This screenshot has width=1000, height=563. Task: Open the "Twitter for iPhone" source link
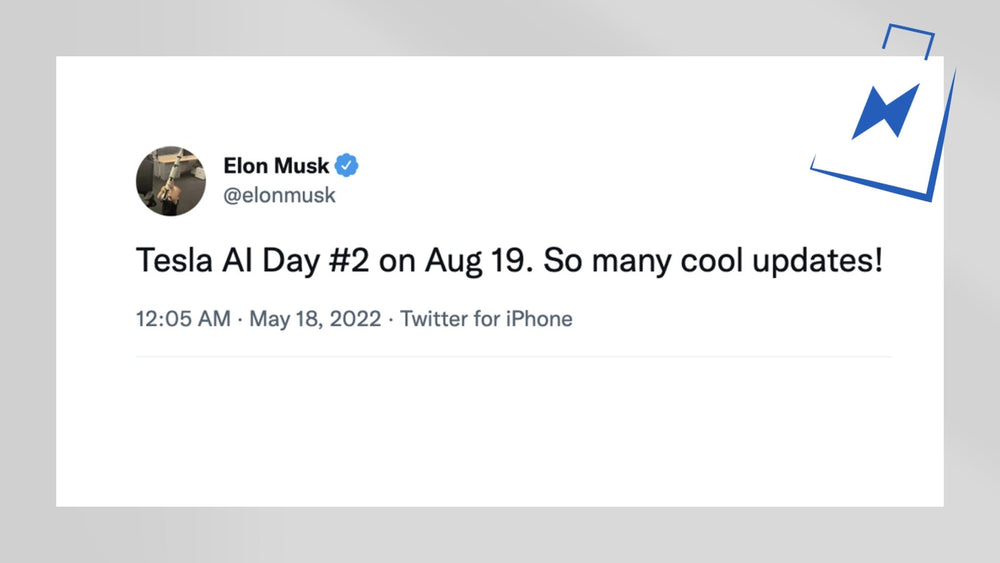click(486, 320)
